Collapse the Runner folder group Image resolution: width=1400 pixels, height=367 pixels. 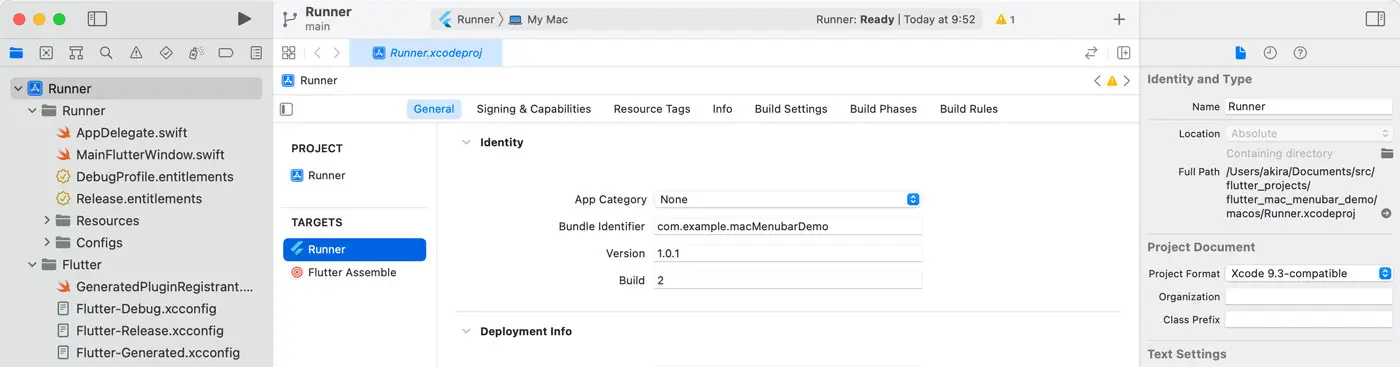pos(32,111)
